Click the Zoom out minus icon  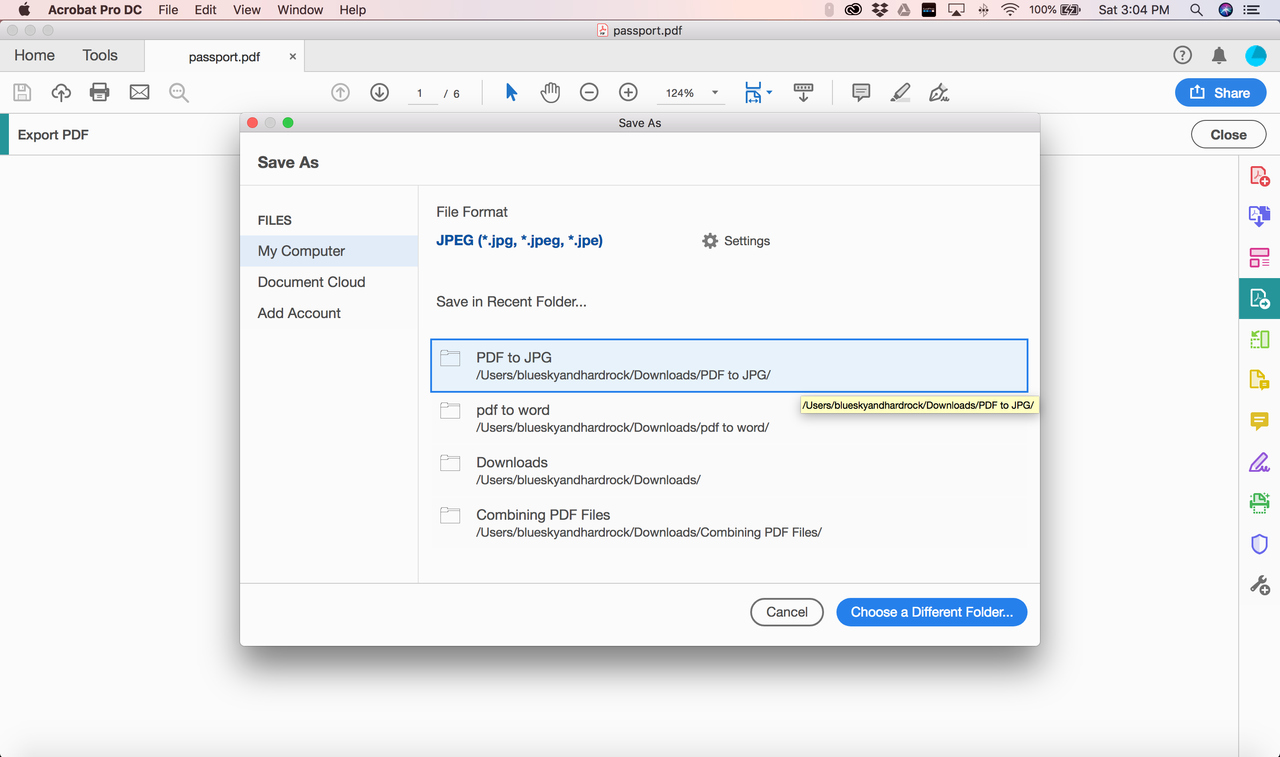(589, 93)
